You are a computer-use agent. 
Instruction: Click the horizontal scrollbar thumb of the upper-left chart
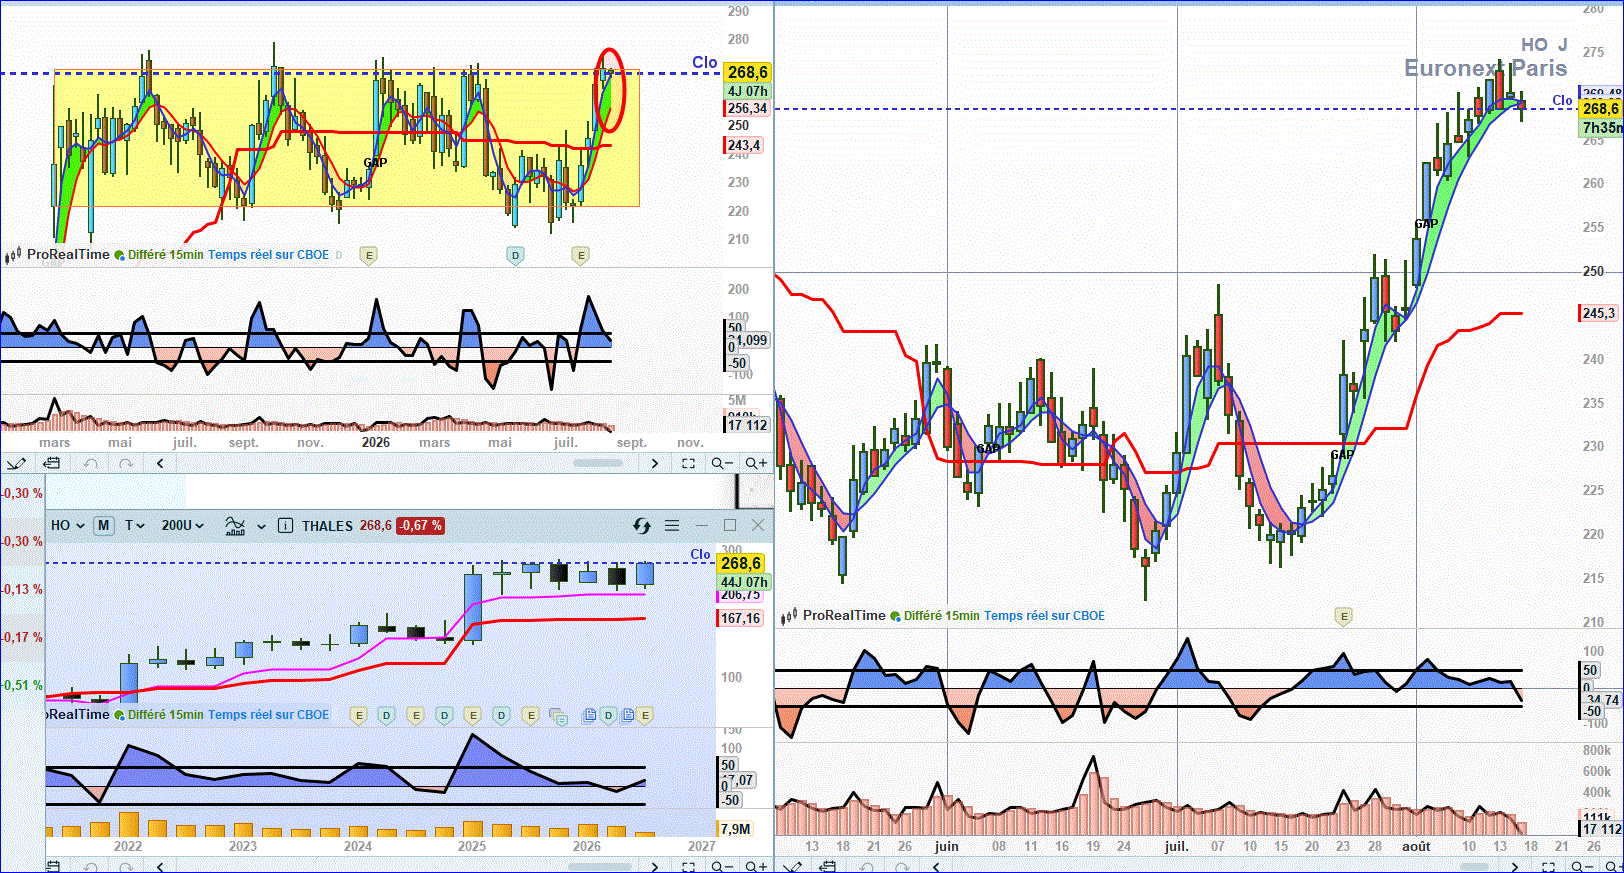tap(598, 463)
